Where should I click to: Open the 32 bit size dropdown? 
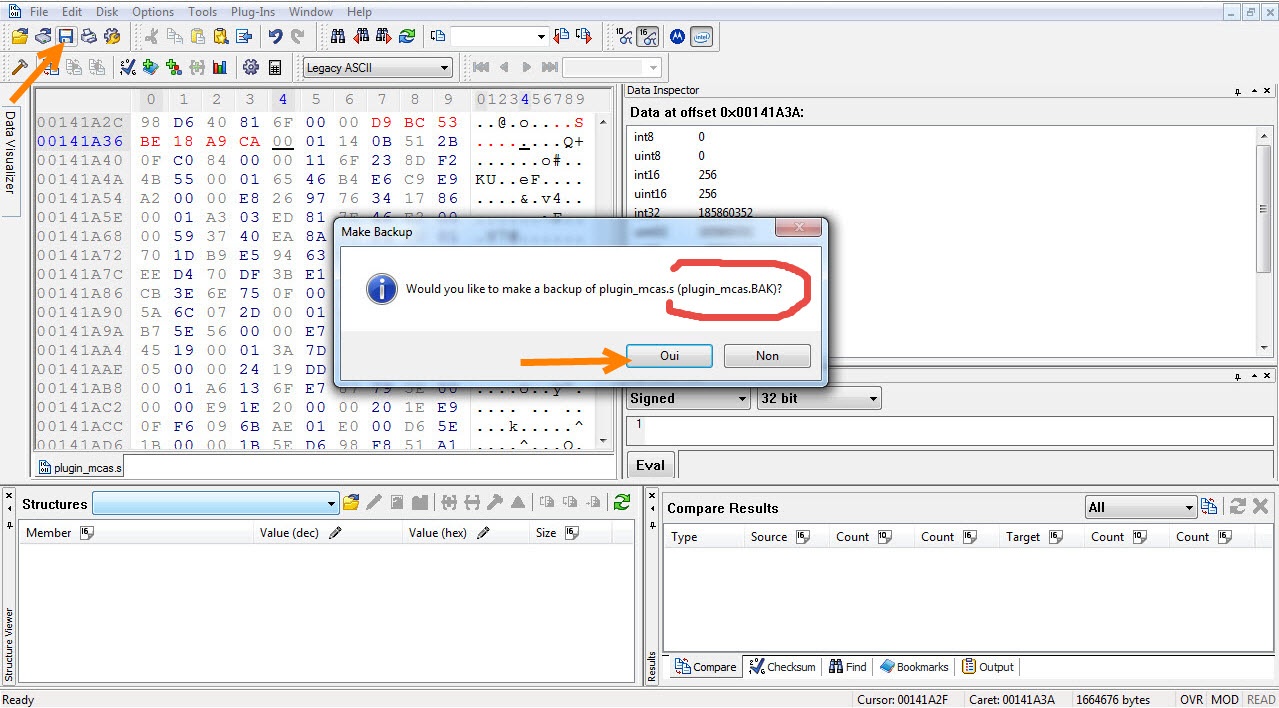(818, 398)
